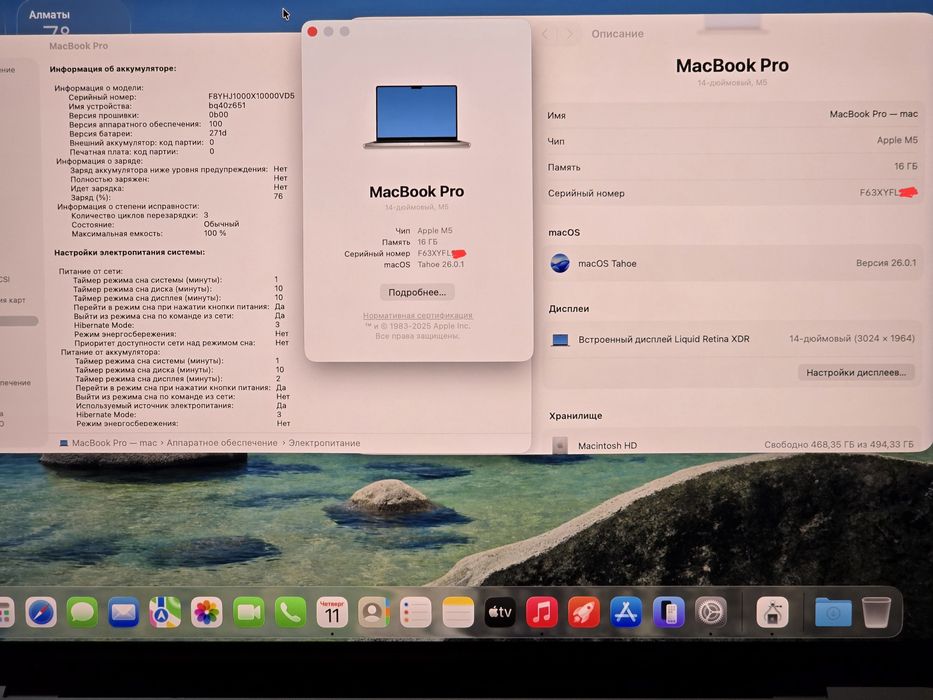
Task: Launch the Reminders app
Action: pos(415,612)
